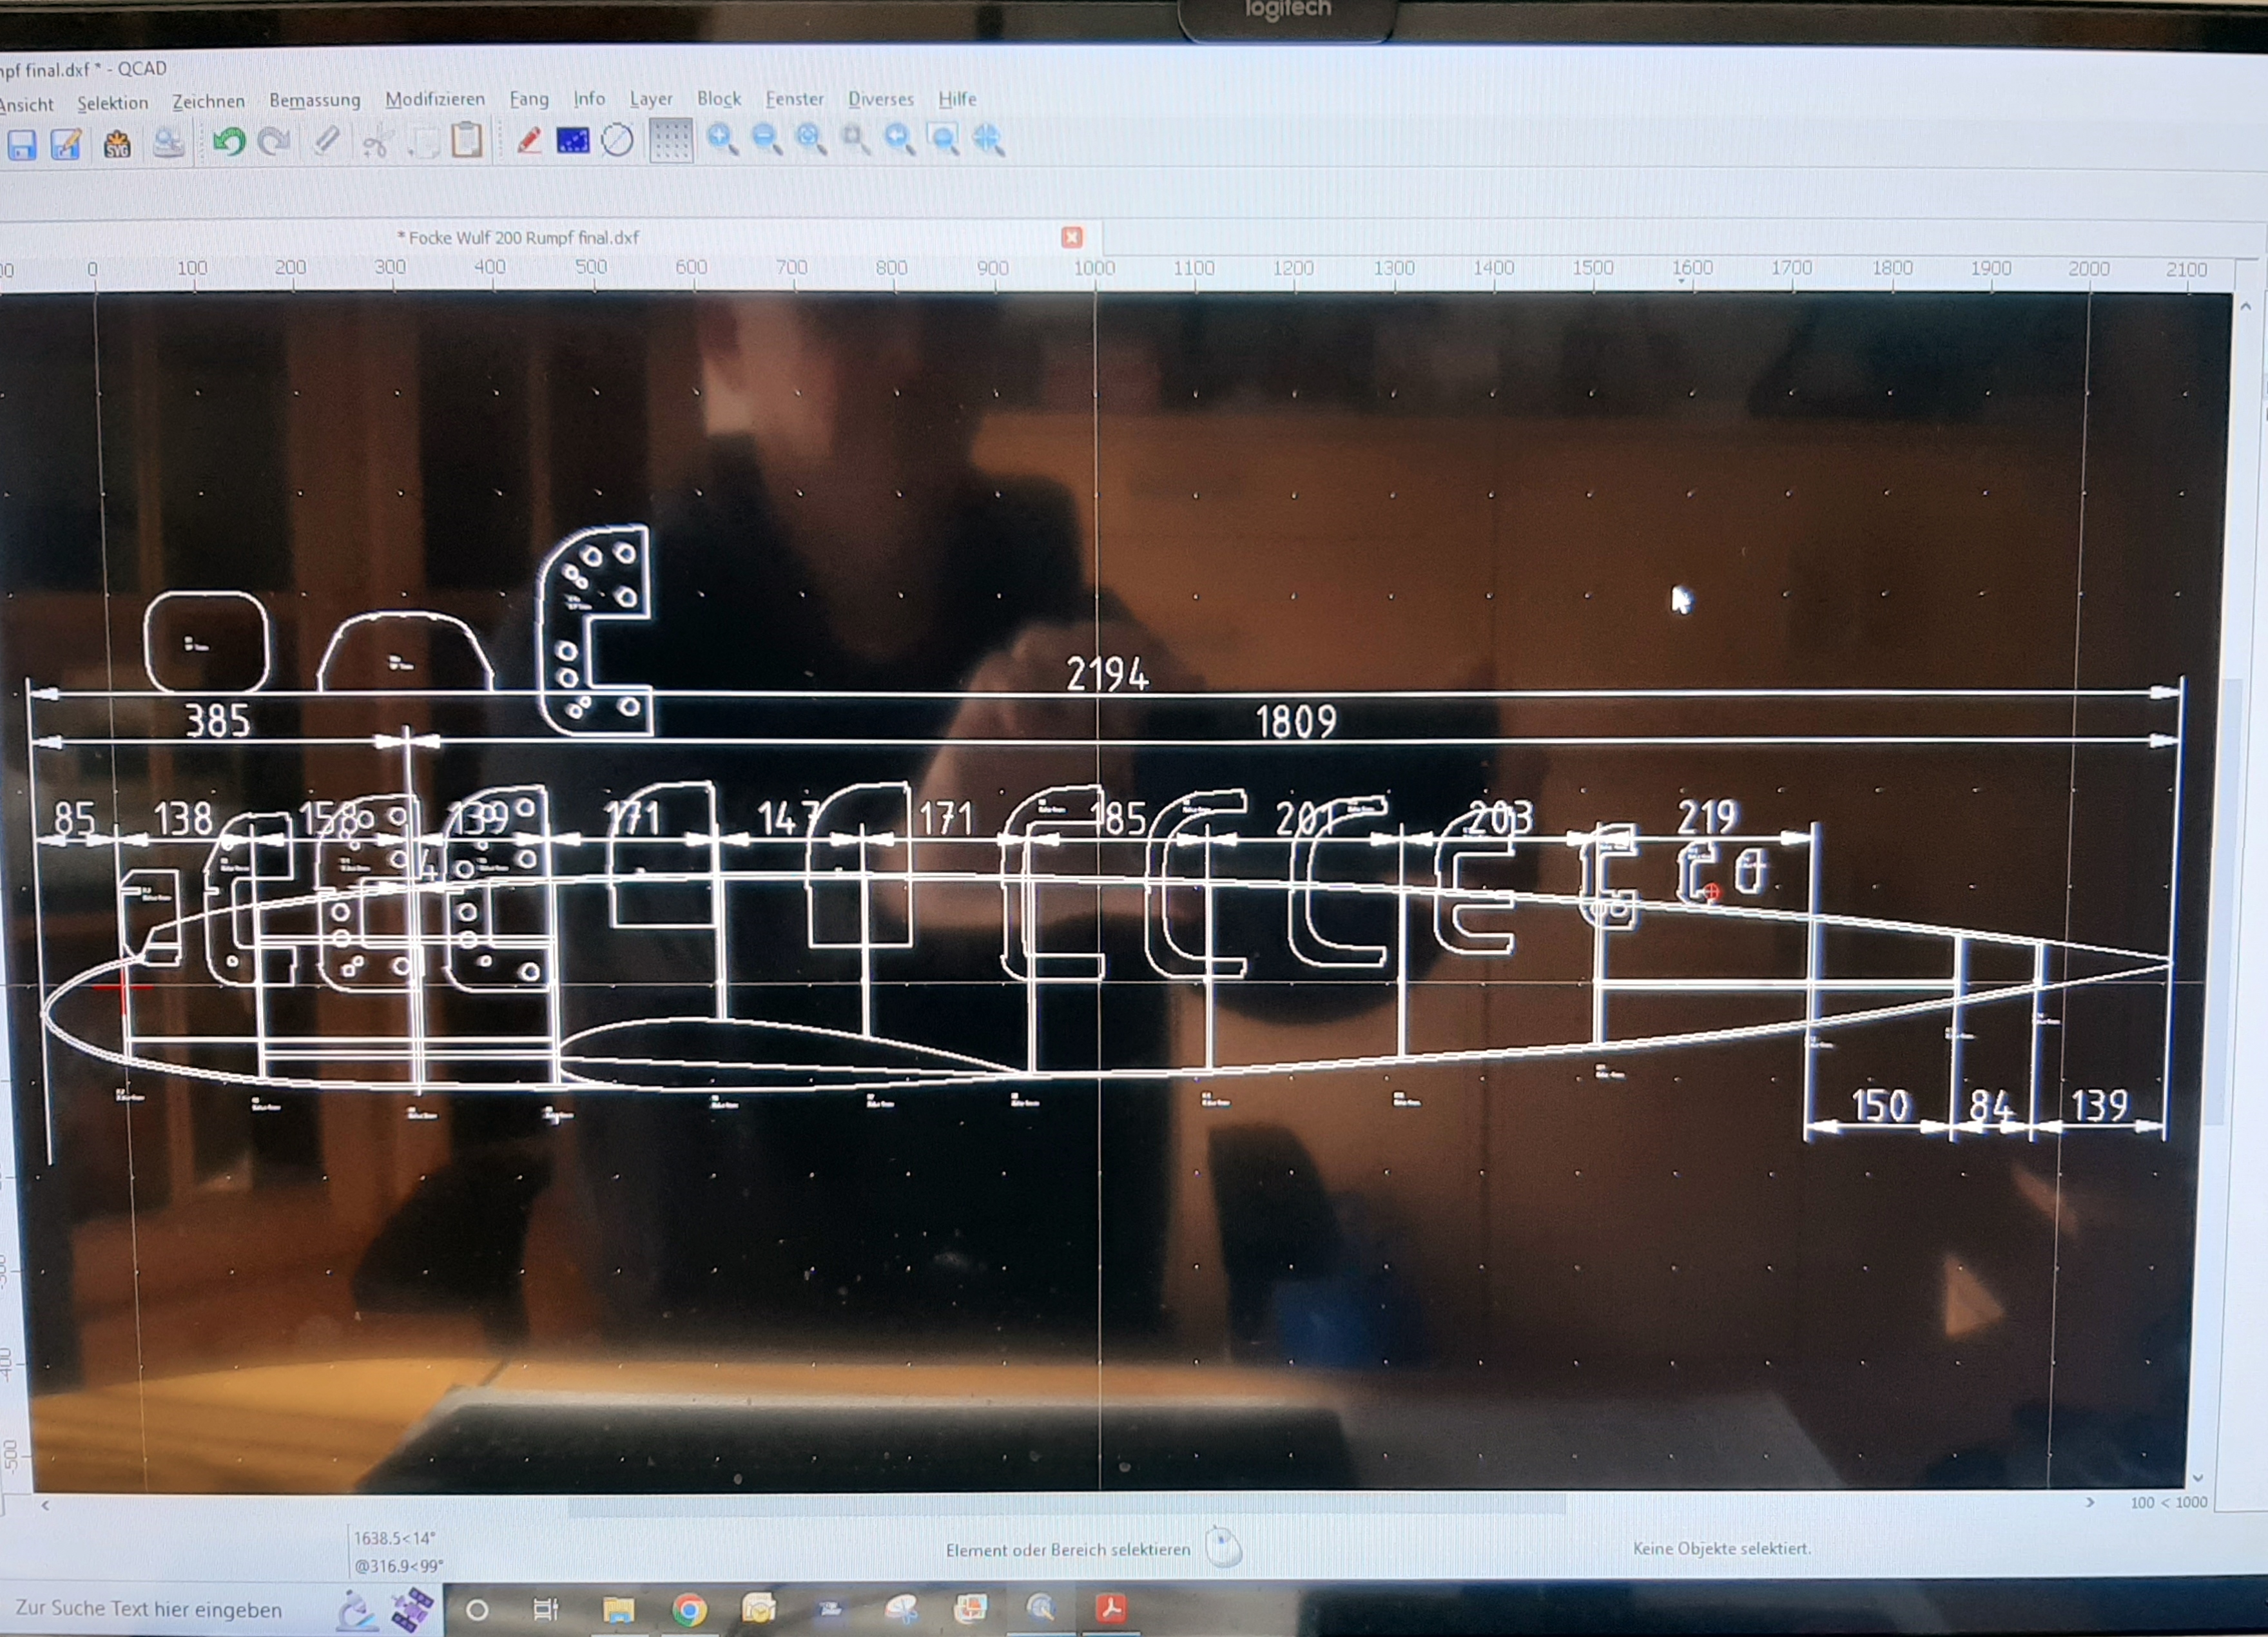This screenshot has width=2268, height=1637.
Task: Click the horizontal scrollbar right arrow
Action: coord(2089,1503)
